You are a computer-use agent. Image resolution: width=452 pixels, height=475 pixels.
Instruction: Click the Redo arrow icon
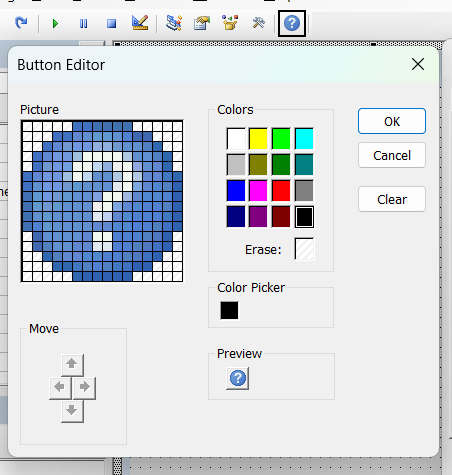pyautogui.click(x=21, y=23)
